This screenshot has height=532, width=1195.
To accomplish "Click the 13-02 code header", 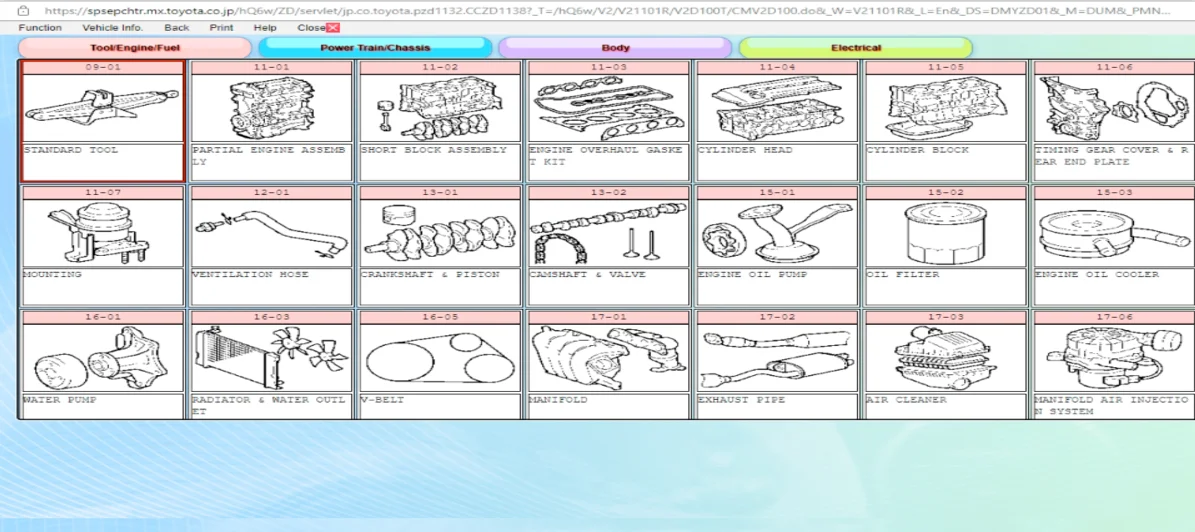I will click(608, 193).
